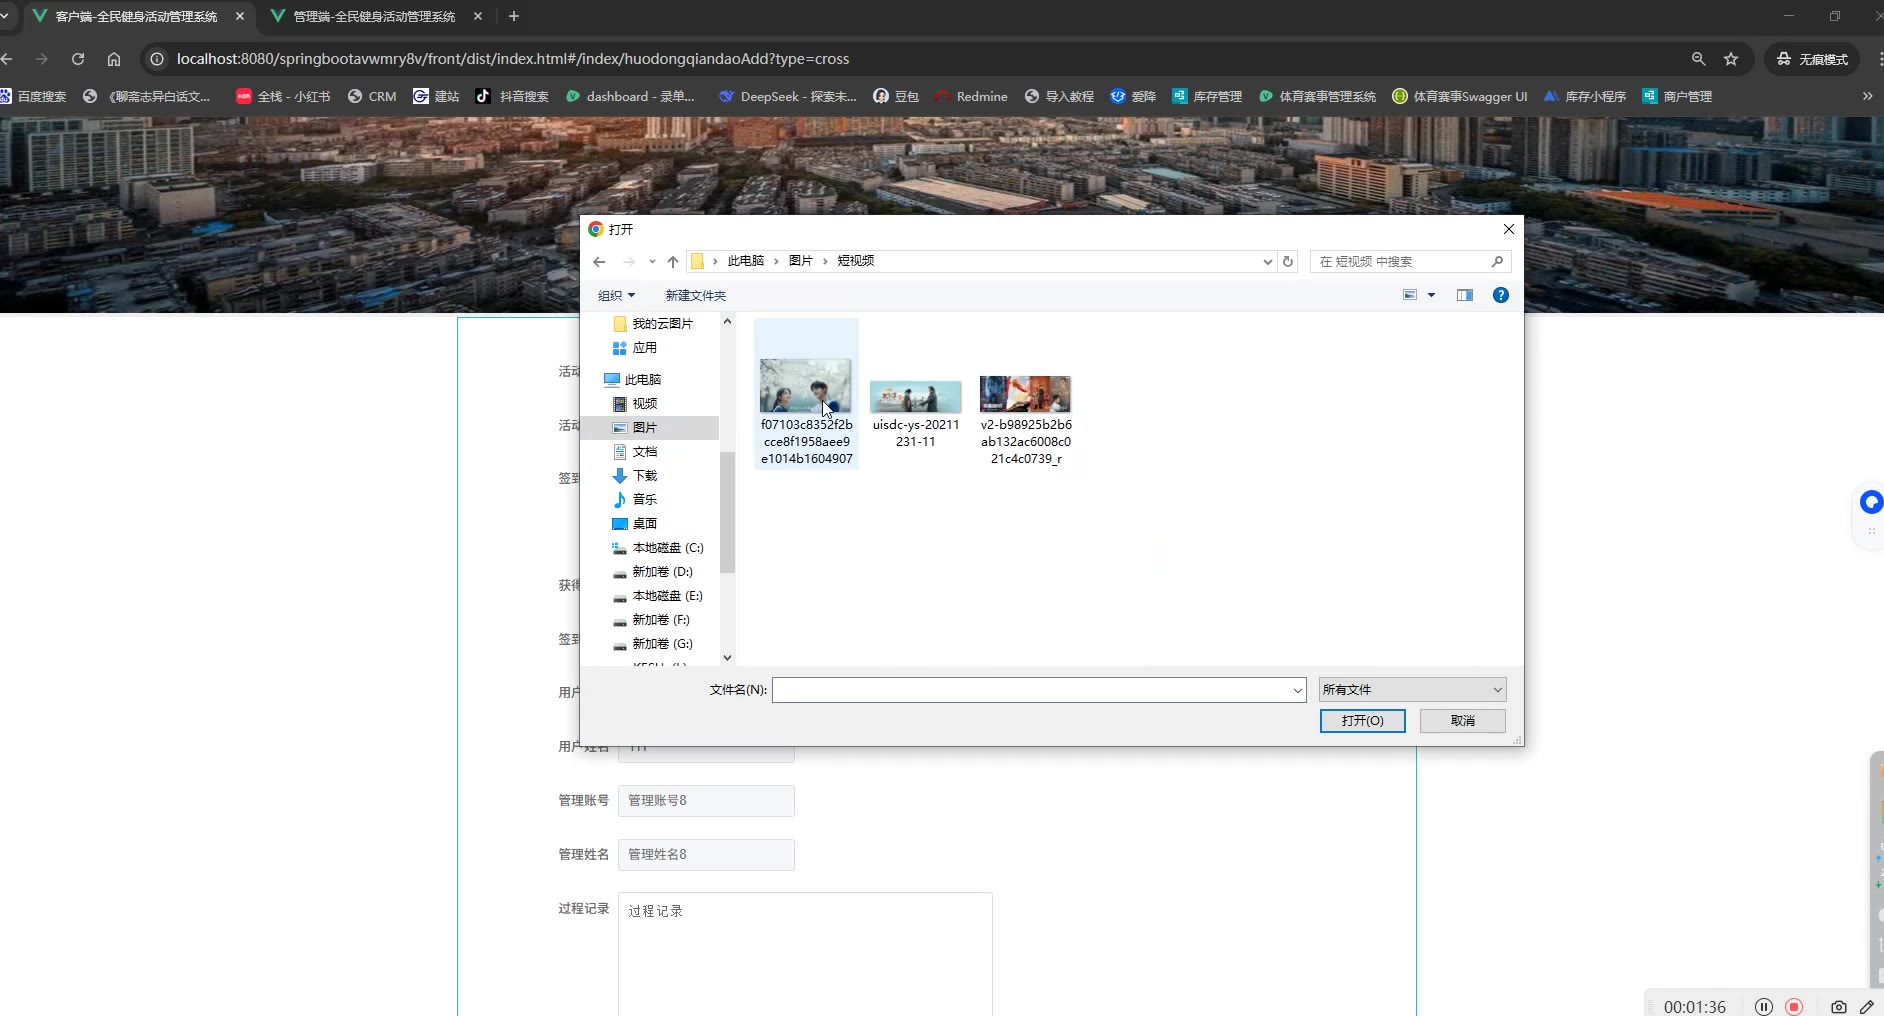Switch to 管理端-全民健身活动管理系统 browser tab

(x=374, y=16)
